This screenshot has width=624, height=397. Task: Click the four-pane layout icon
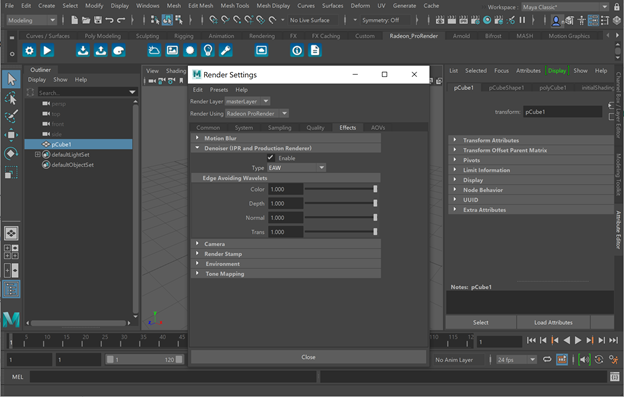(11, 252)
